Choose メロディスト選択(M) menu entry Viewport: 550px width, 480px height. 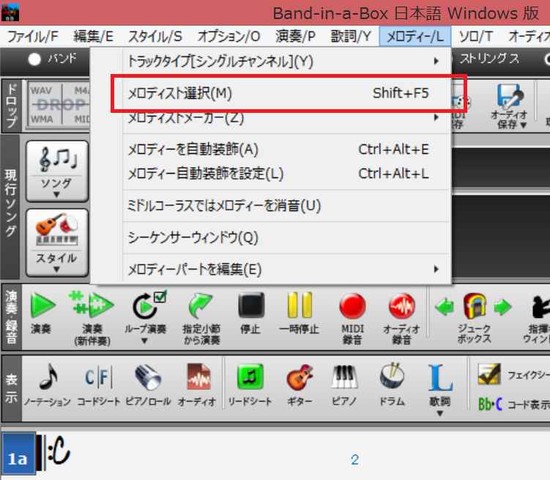(x=287, y=93)
